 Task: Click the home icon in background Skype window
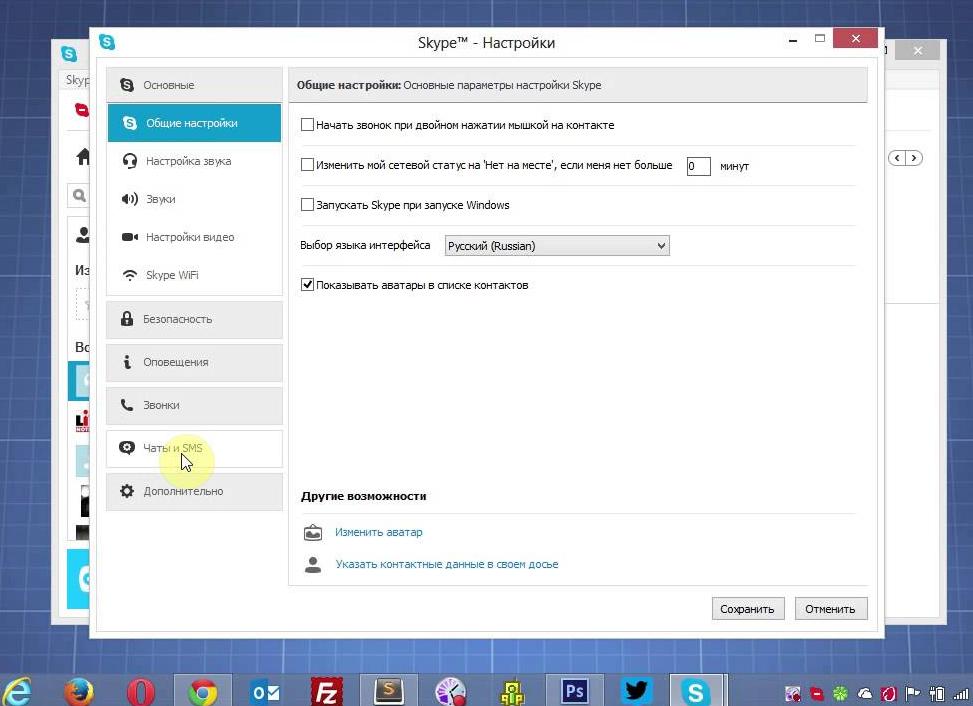point(83,156)
